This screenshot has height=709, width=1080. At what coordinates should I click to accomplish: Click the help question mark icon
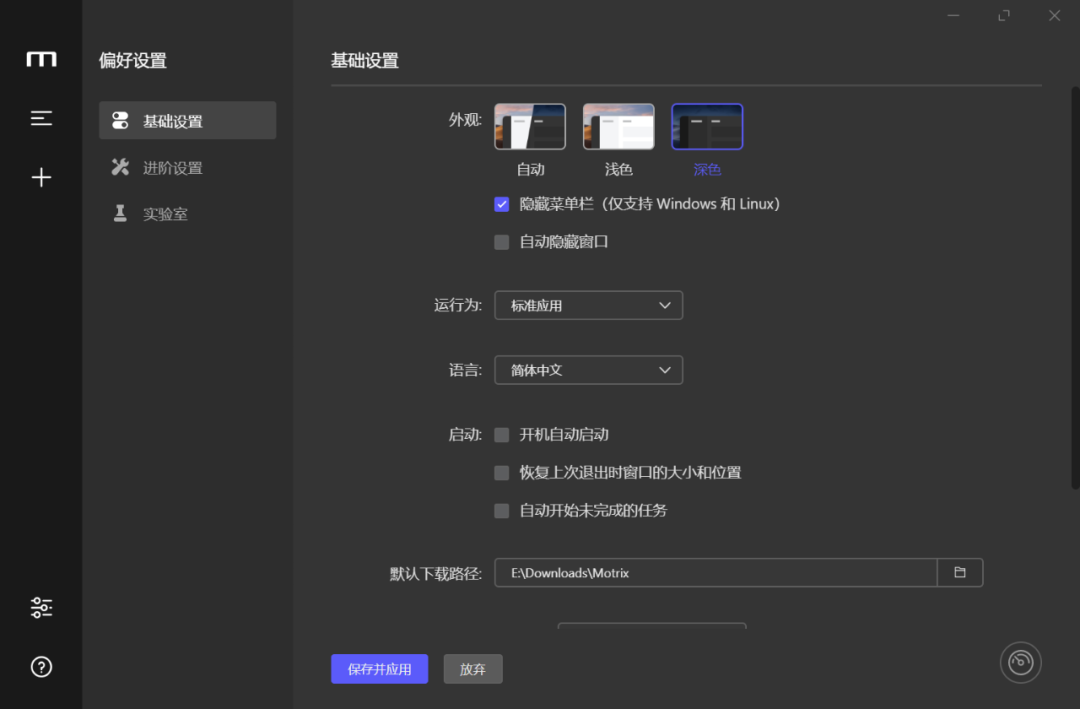pos(41,667)
